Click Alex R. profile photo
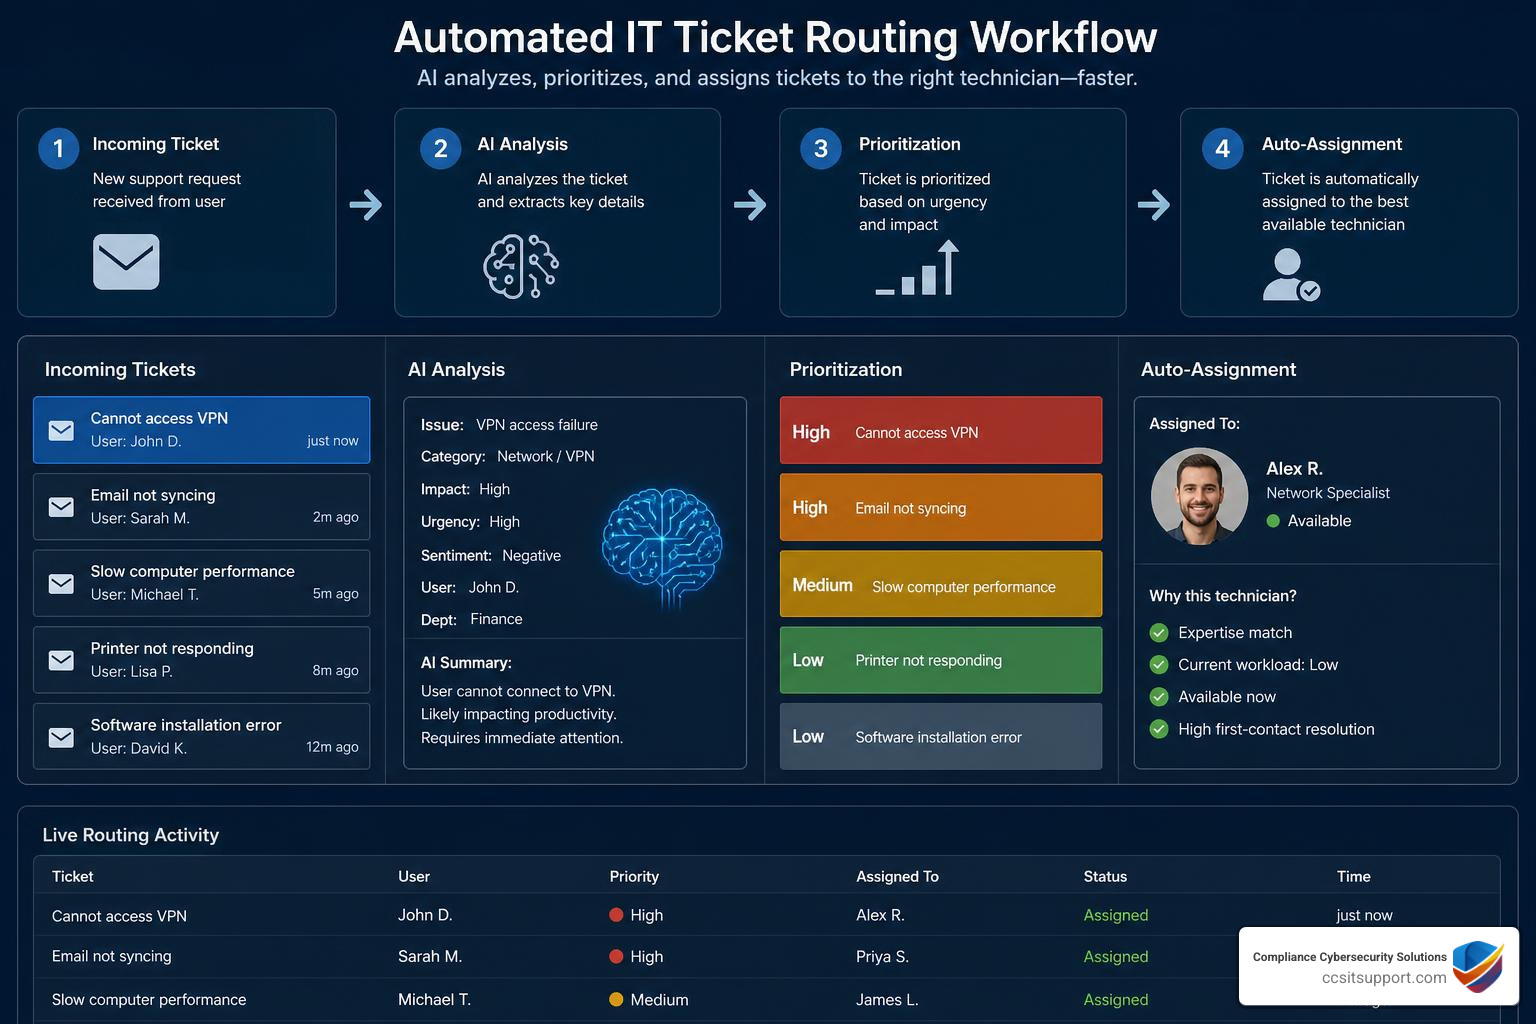 (1199, 496)
